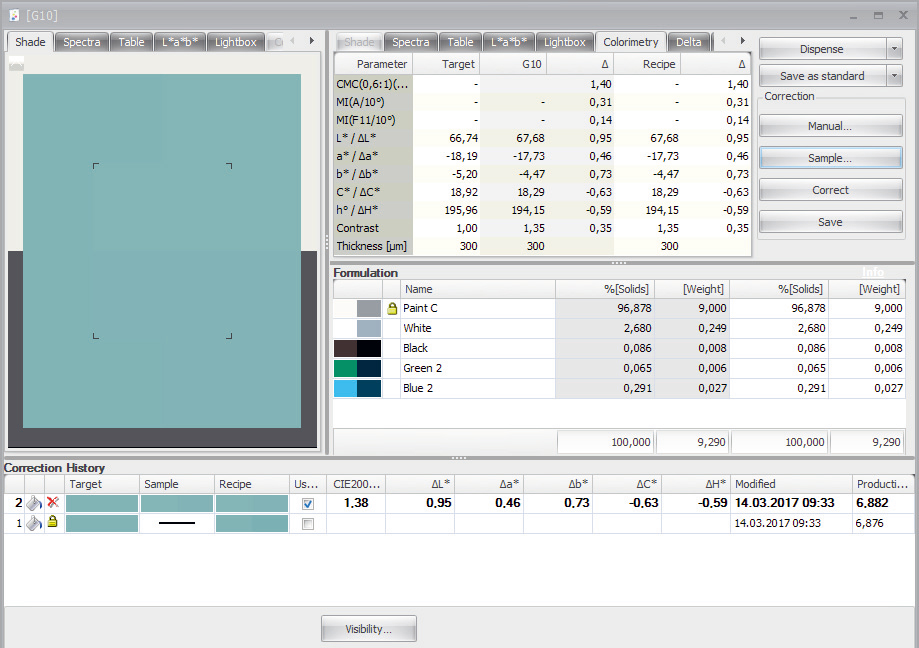The image size is (919, 648).
Task: Switch to left Spectra tab
Action: (81, 42)
